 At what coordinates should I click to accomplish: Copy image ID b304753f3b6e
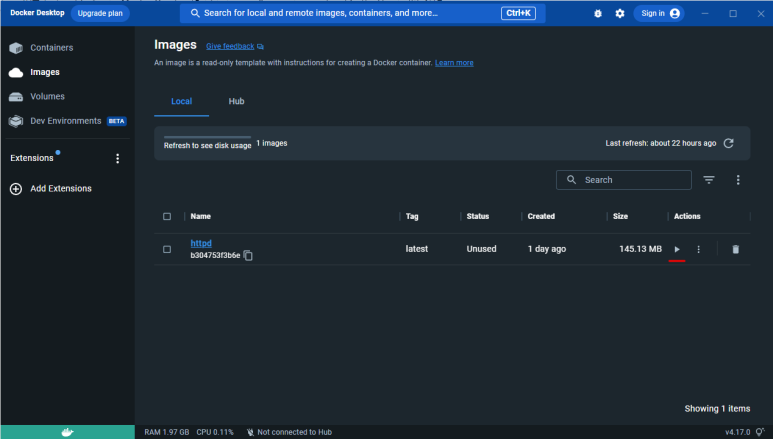(248, 256)
